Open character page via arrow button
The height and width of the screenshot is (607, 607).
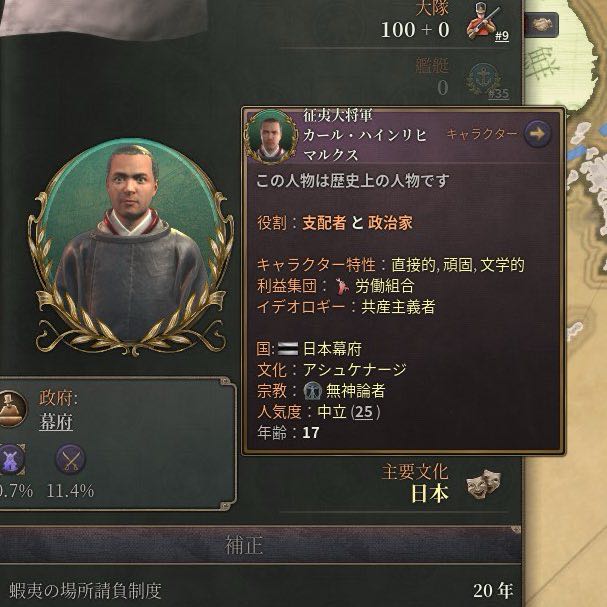(537, 134)
